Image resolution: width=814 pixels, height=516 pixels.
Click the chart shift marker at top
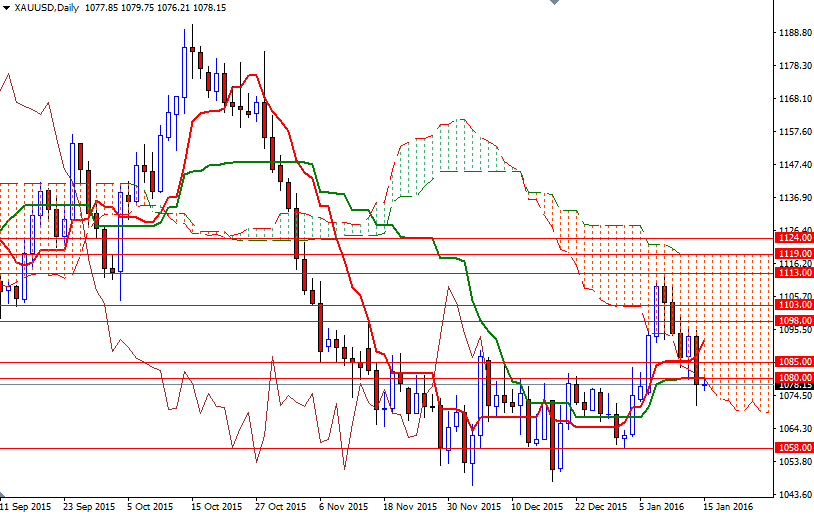pyautogui.click(x=551, y=4)
